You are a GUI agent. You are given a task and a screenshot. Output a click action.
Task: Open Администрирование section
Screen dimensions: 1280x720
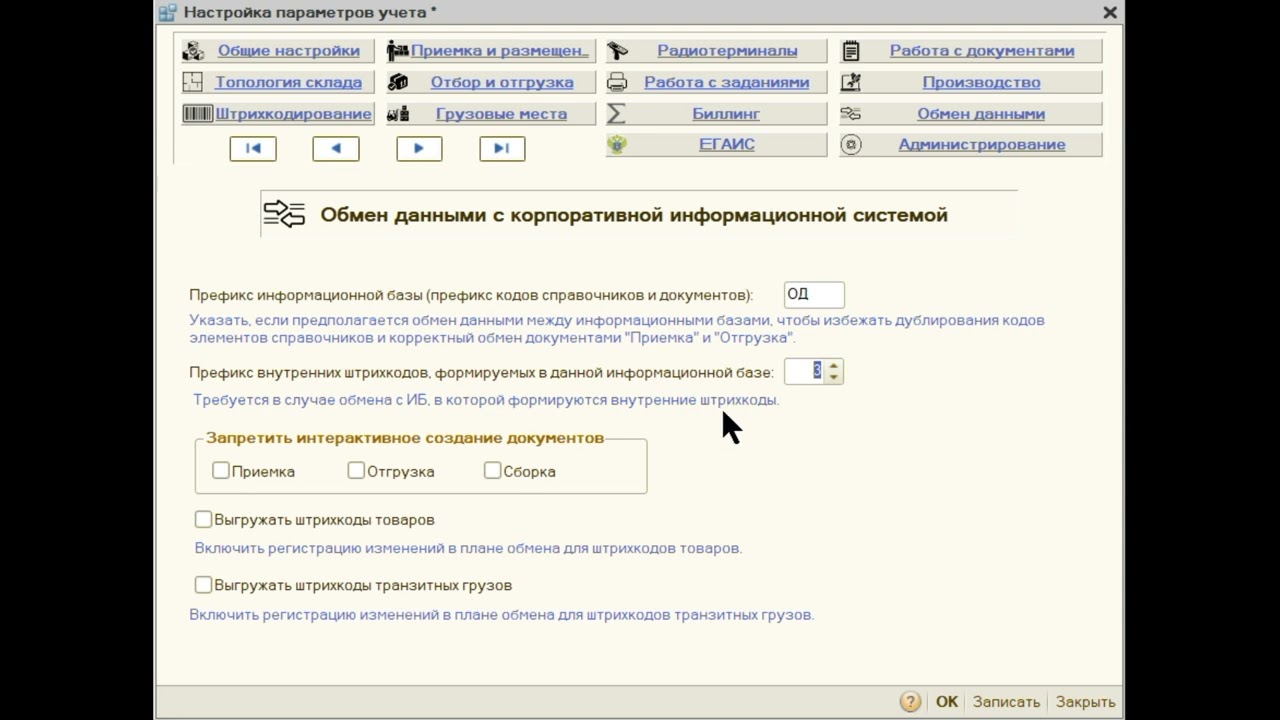[x=982, y=144]
